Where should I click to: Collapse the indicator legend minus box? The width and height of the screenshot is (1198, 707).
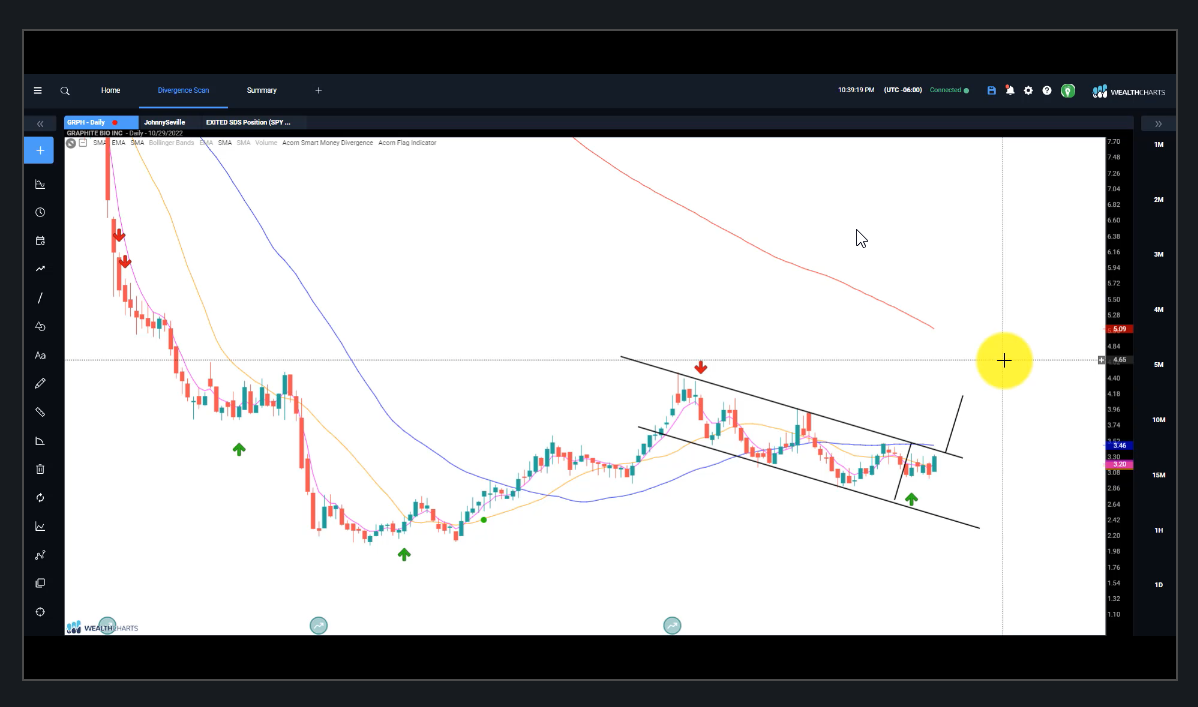(x=83, y=143)
